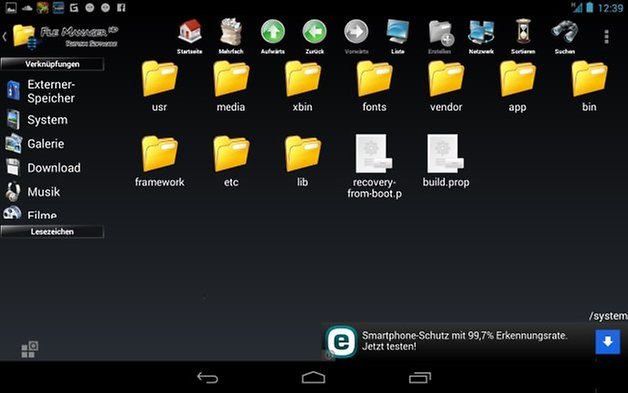Open the etc folder
The image size is (628, 393).
[231, 161]
